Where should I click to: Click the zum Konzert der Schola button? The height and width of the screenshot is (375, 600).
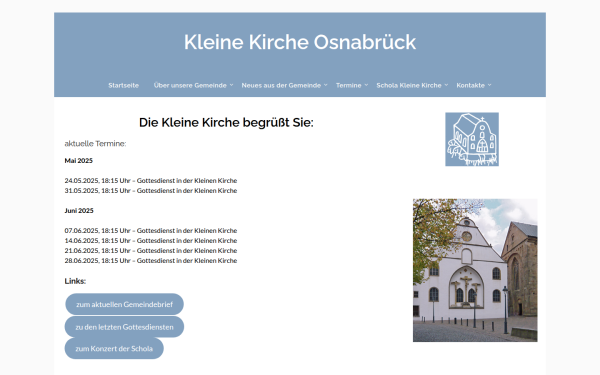click(x=114, y=349)
